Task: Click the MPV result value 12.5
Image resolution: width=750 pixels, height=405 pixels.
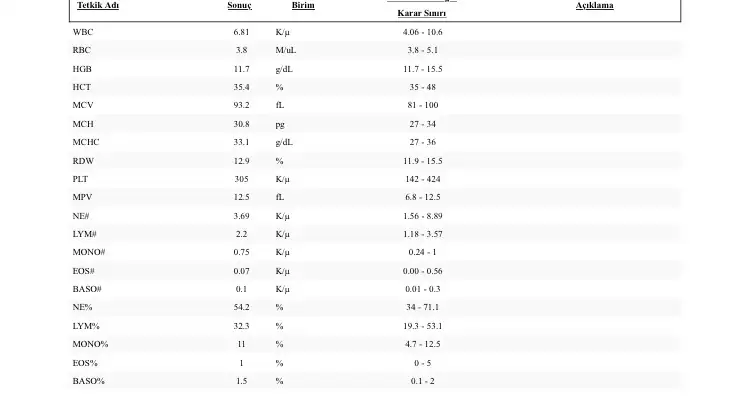Action: (x=241, y=197)
